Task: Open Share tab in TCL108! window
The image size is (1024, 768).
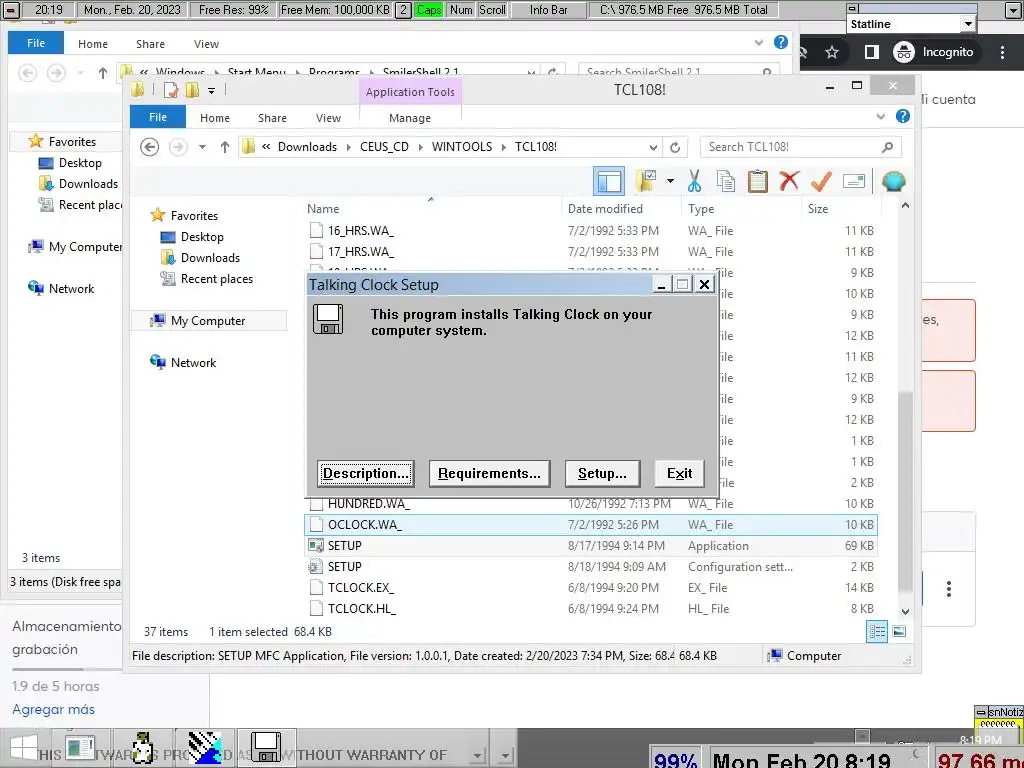Action: (272, 118)
